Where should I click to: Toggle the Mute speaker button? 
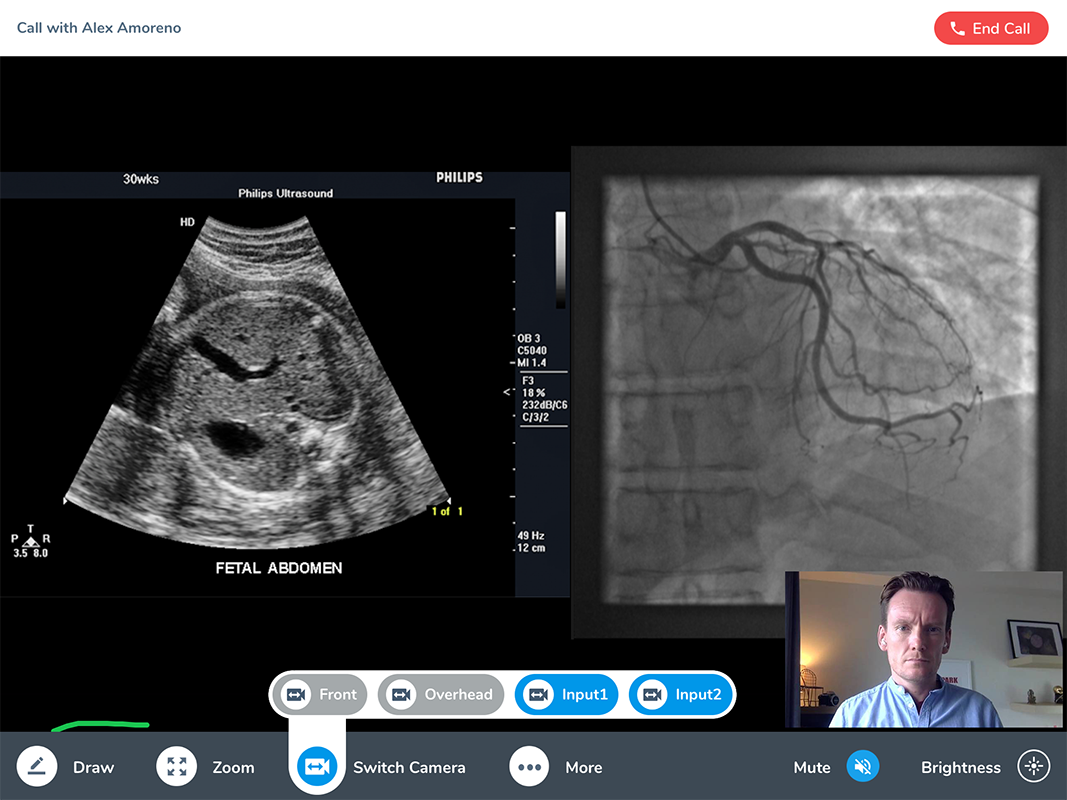pyautogui.click(x=862, y=767)
